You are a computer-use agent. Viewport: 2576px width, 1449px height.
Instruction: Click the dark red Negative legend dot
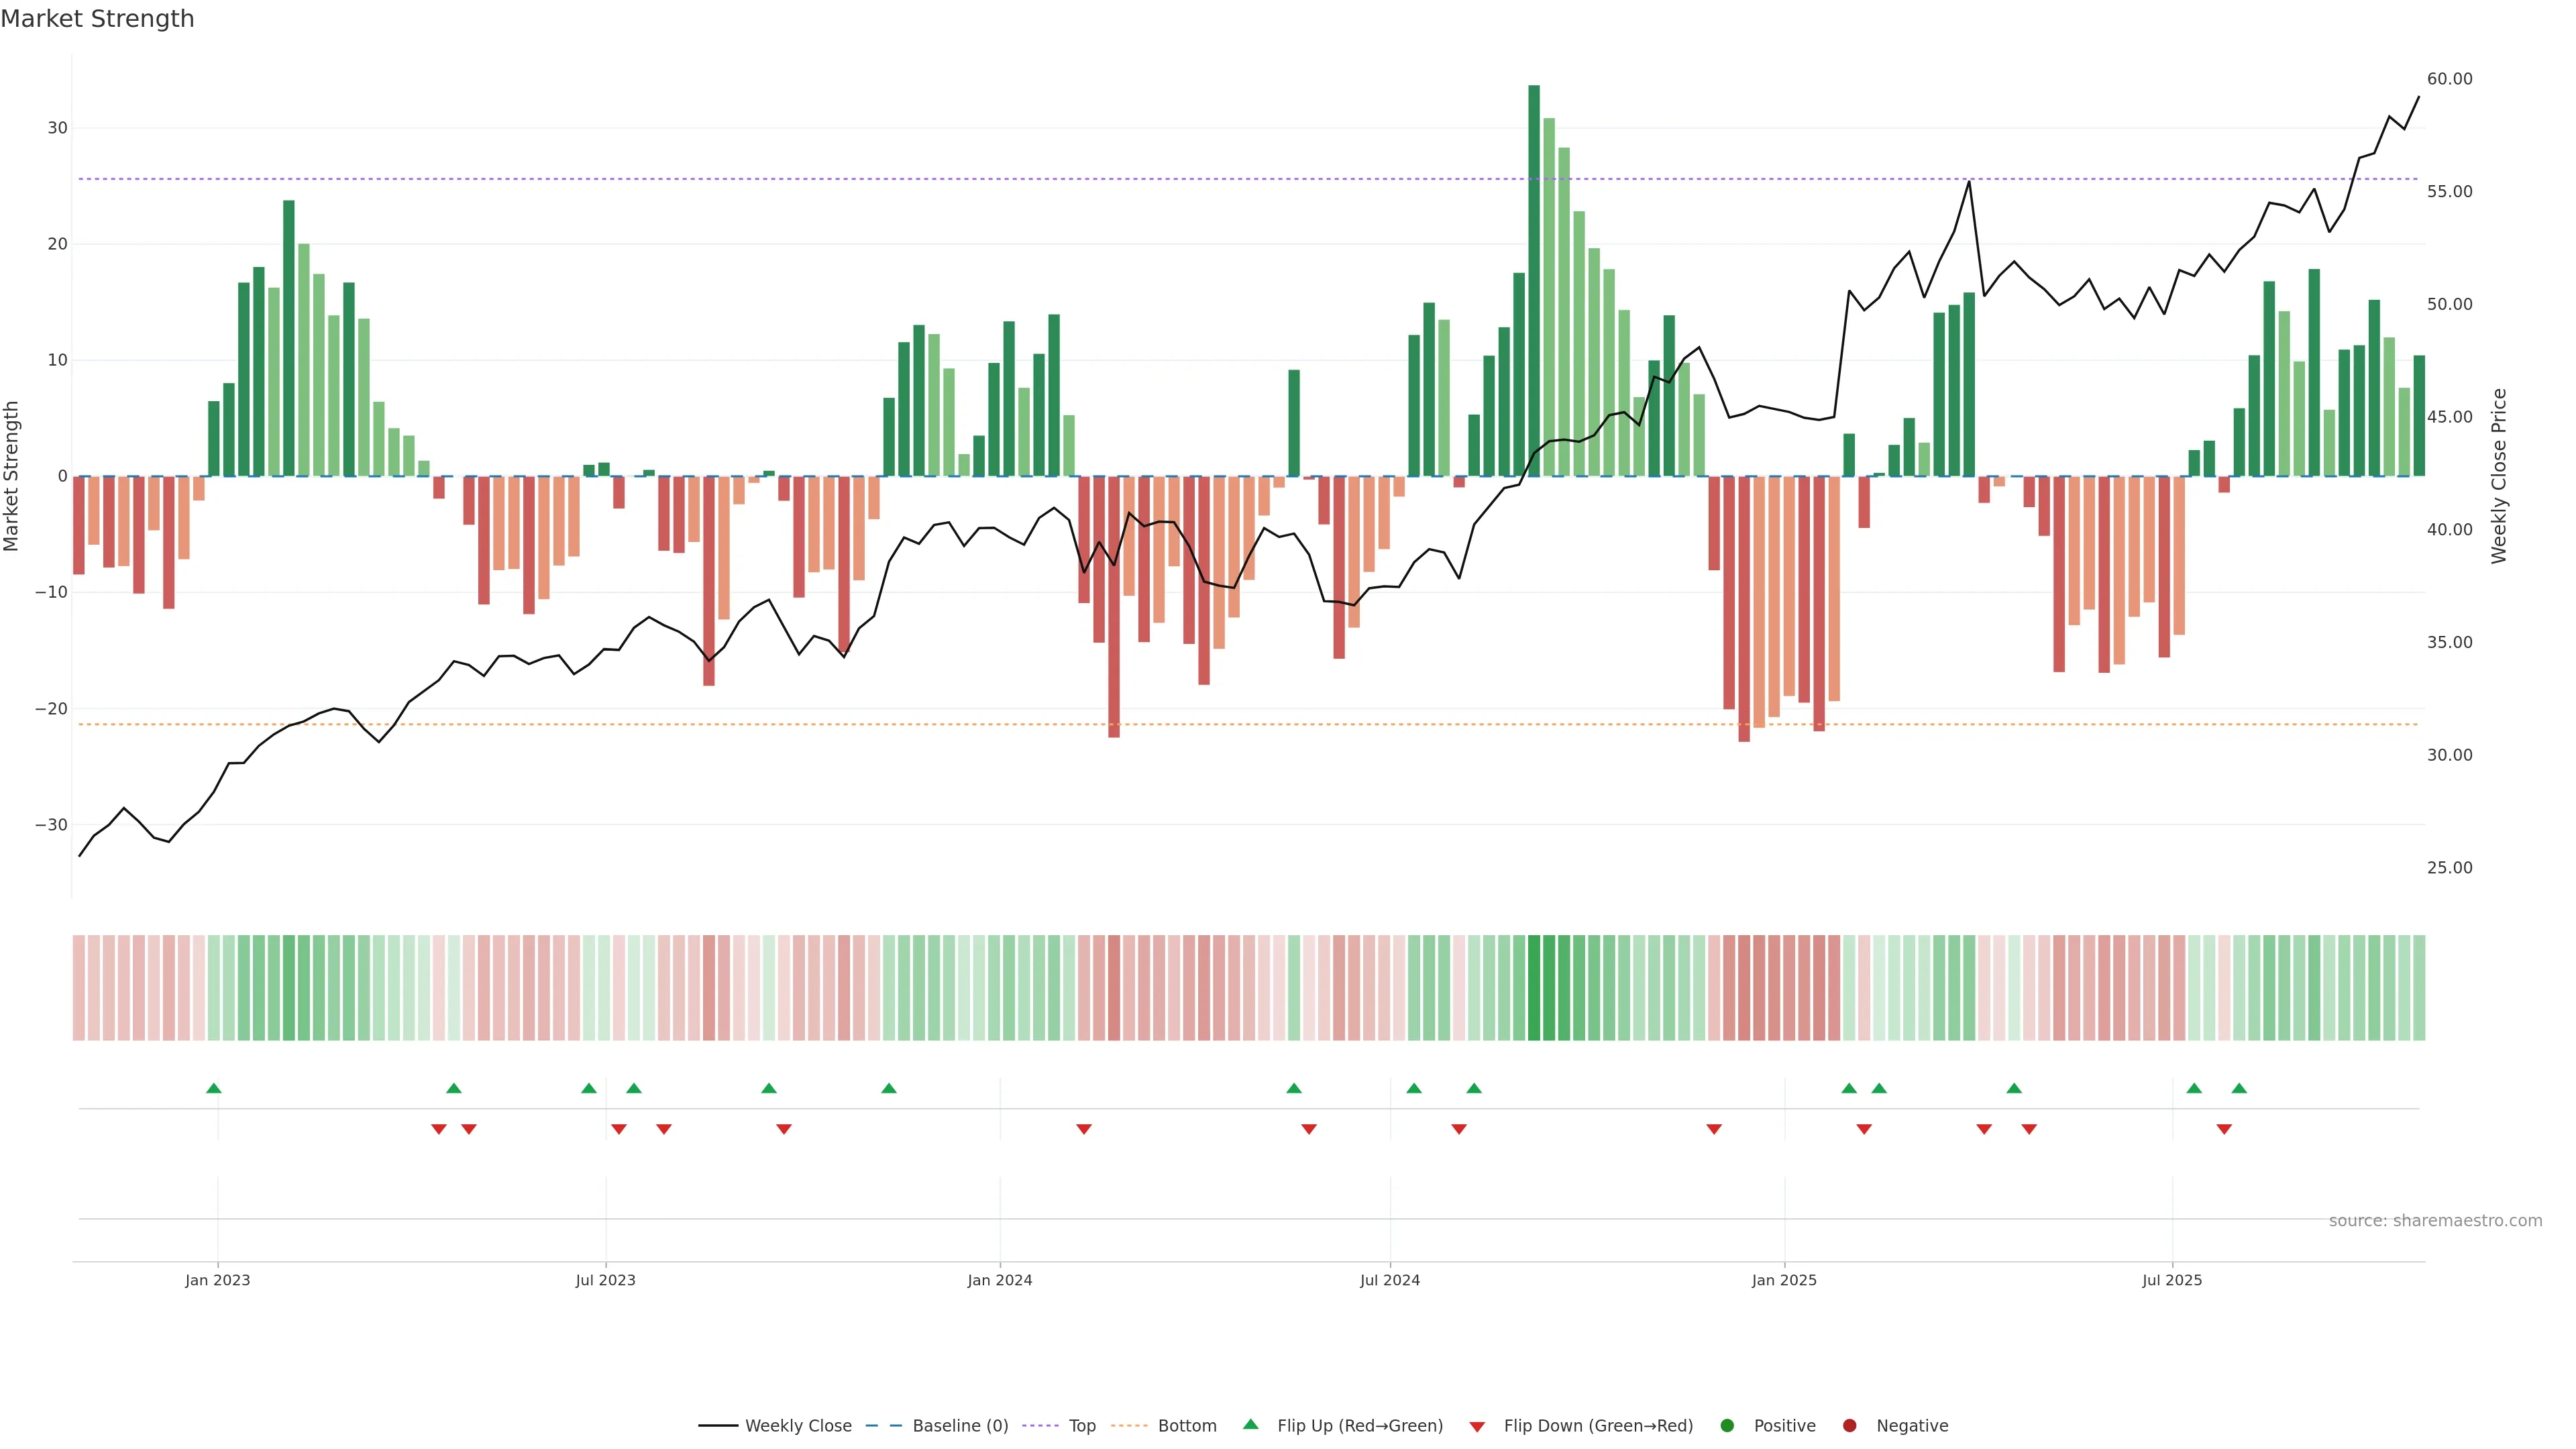click(1849, 1425)
